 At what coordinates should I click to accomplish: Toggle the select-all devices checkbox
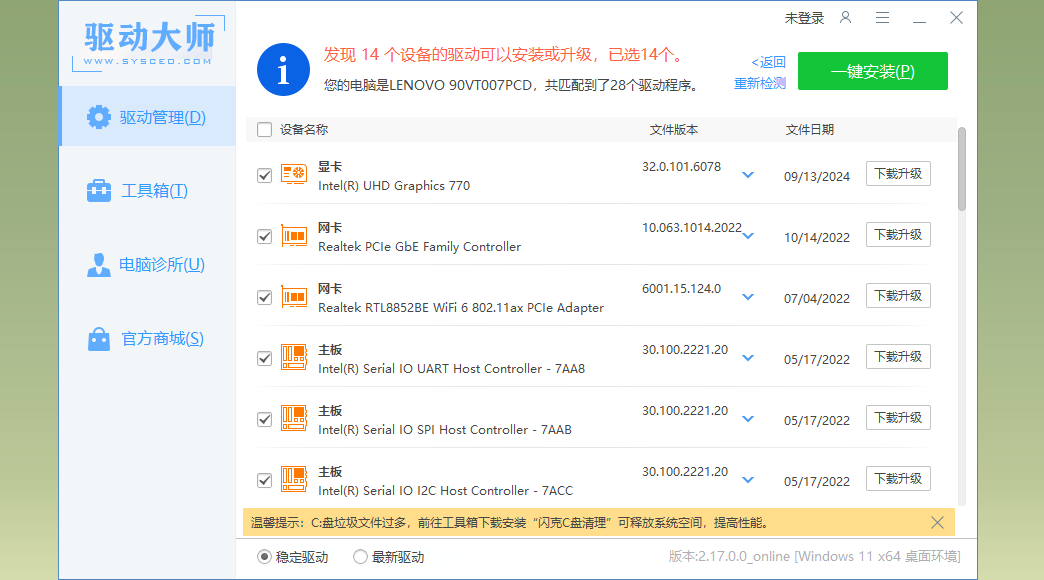point(264,129)
